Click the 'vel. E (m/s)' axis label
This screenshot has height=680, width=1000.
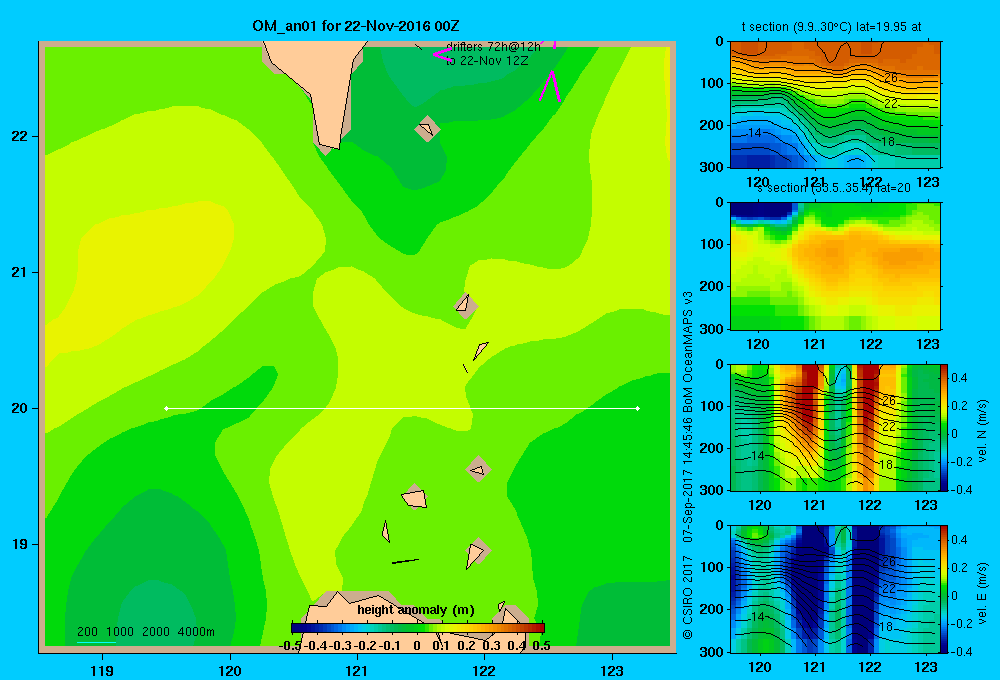[983, 593]
